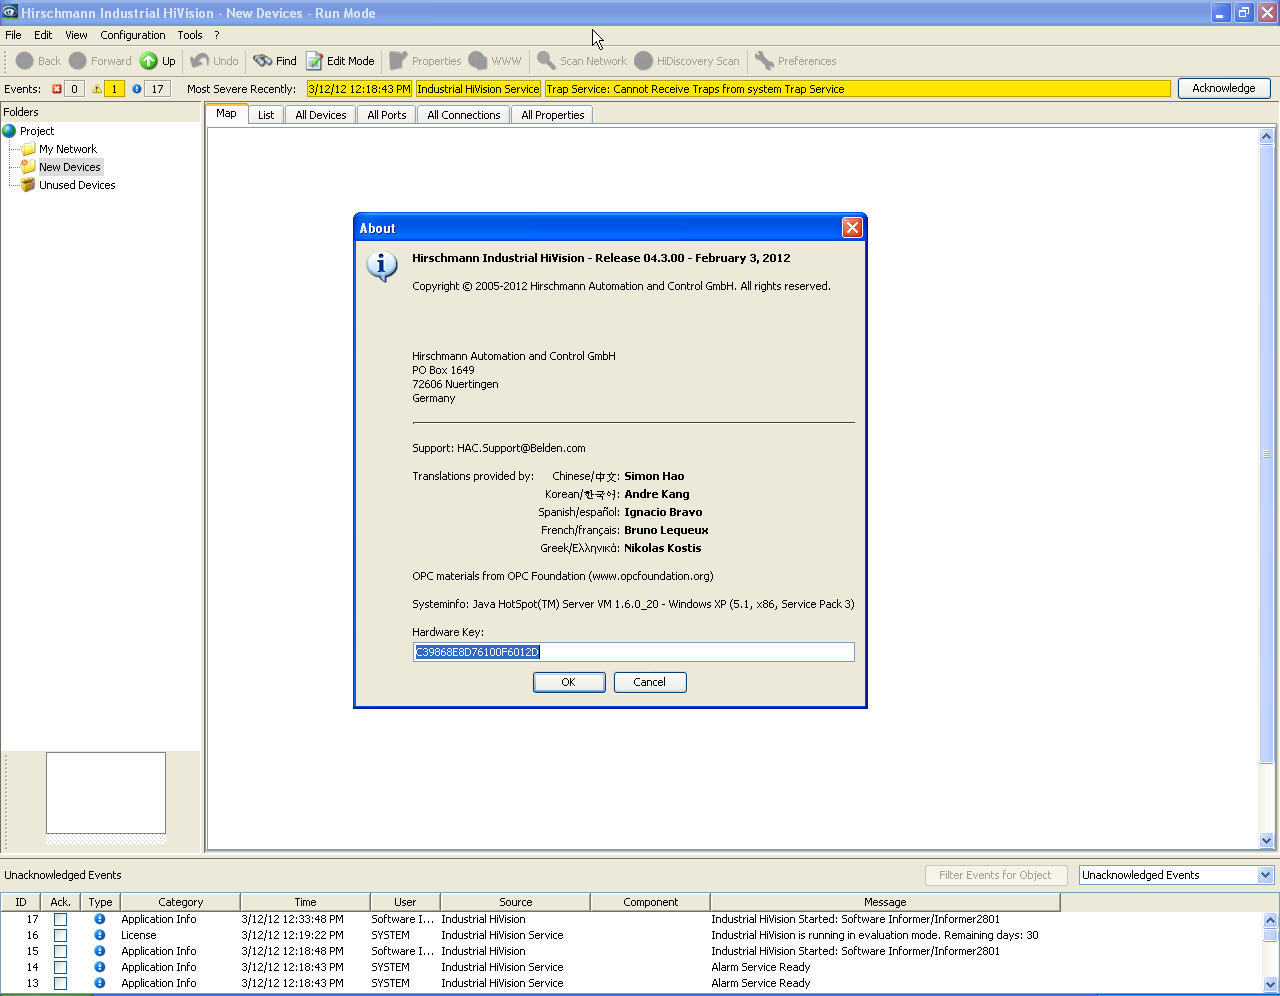Check the Ack box for event 16
1280x996 pixels.
tap(60, 935)
